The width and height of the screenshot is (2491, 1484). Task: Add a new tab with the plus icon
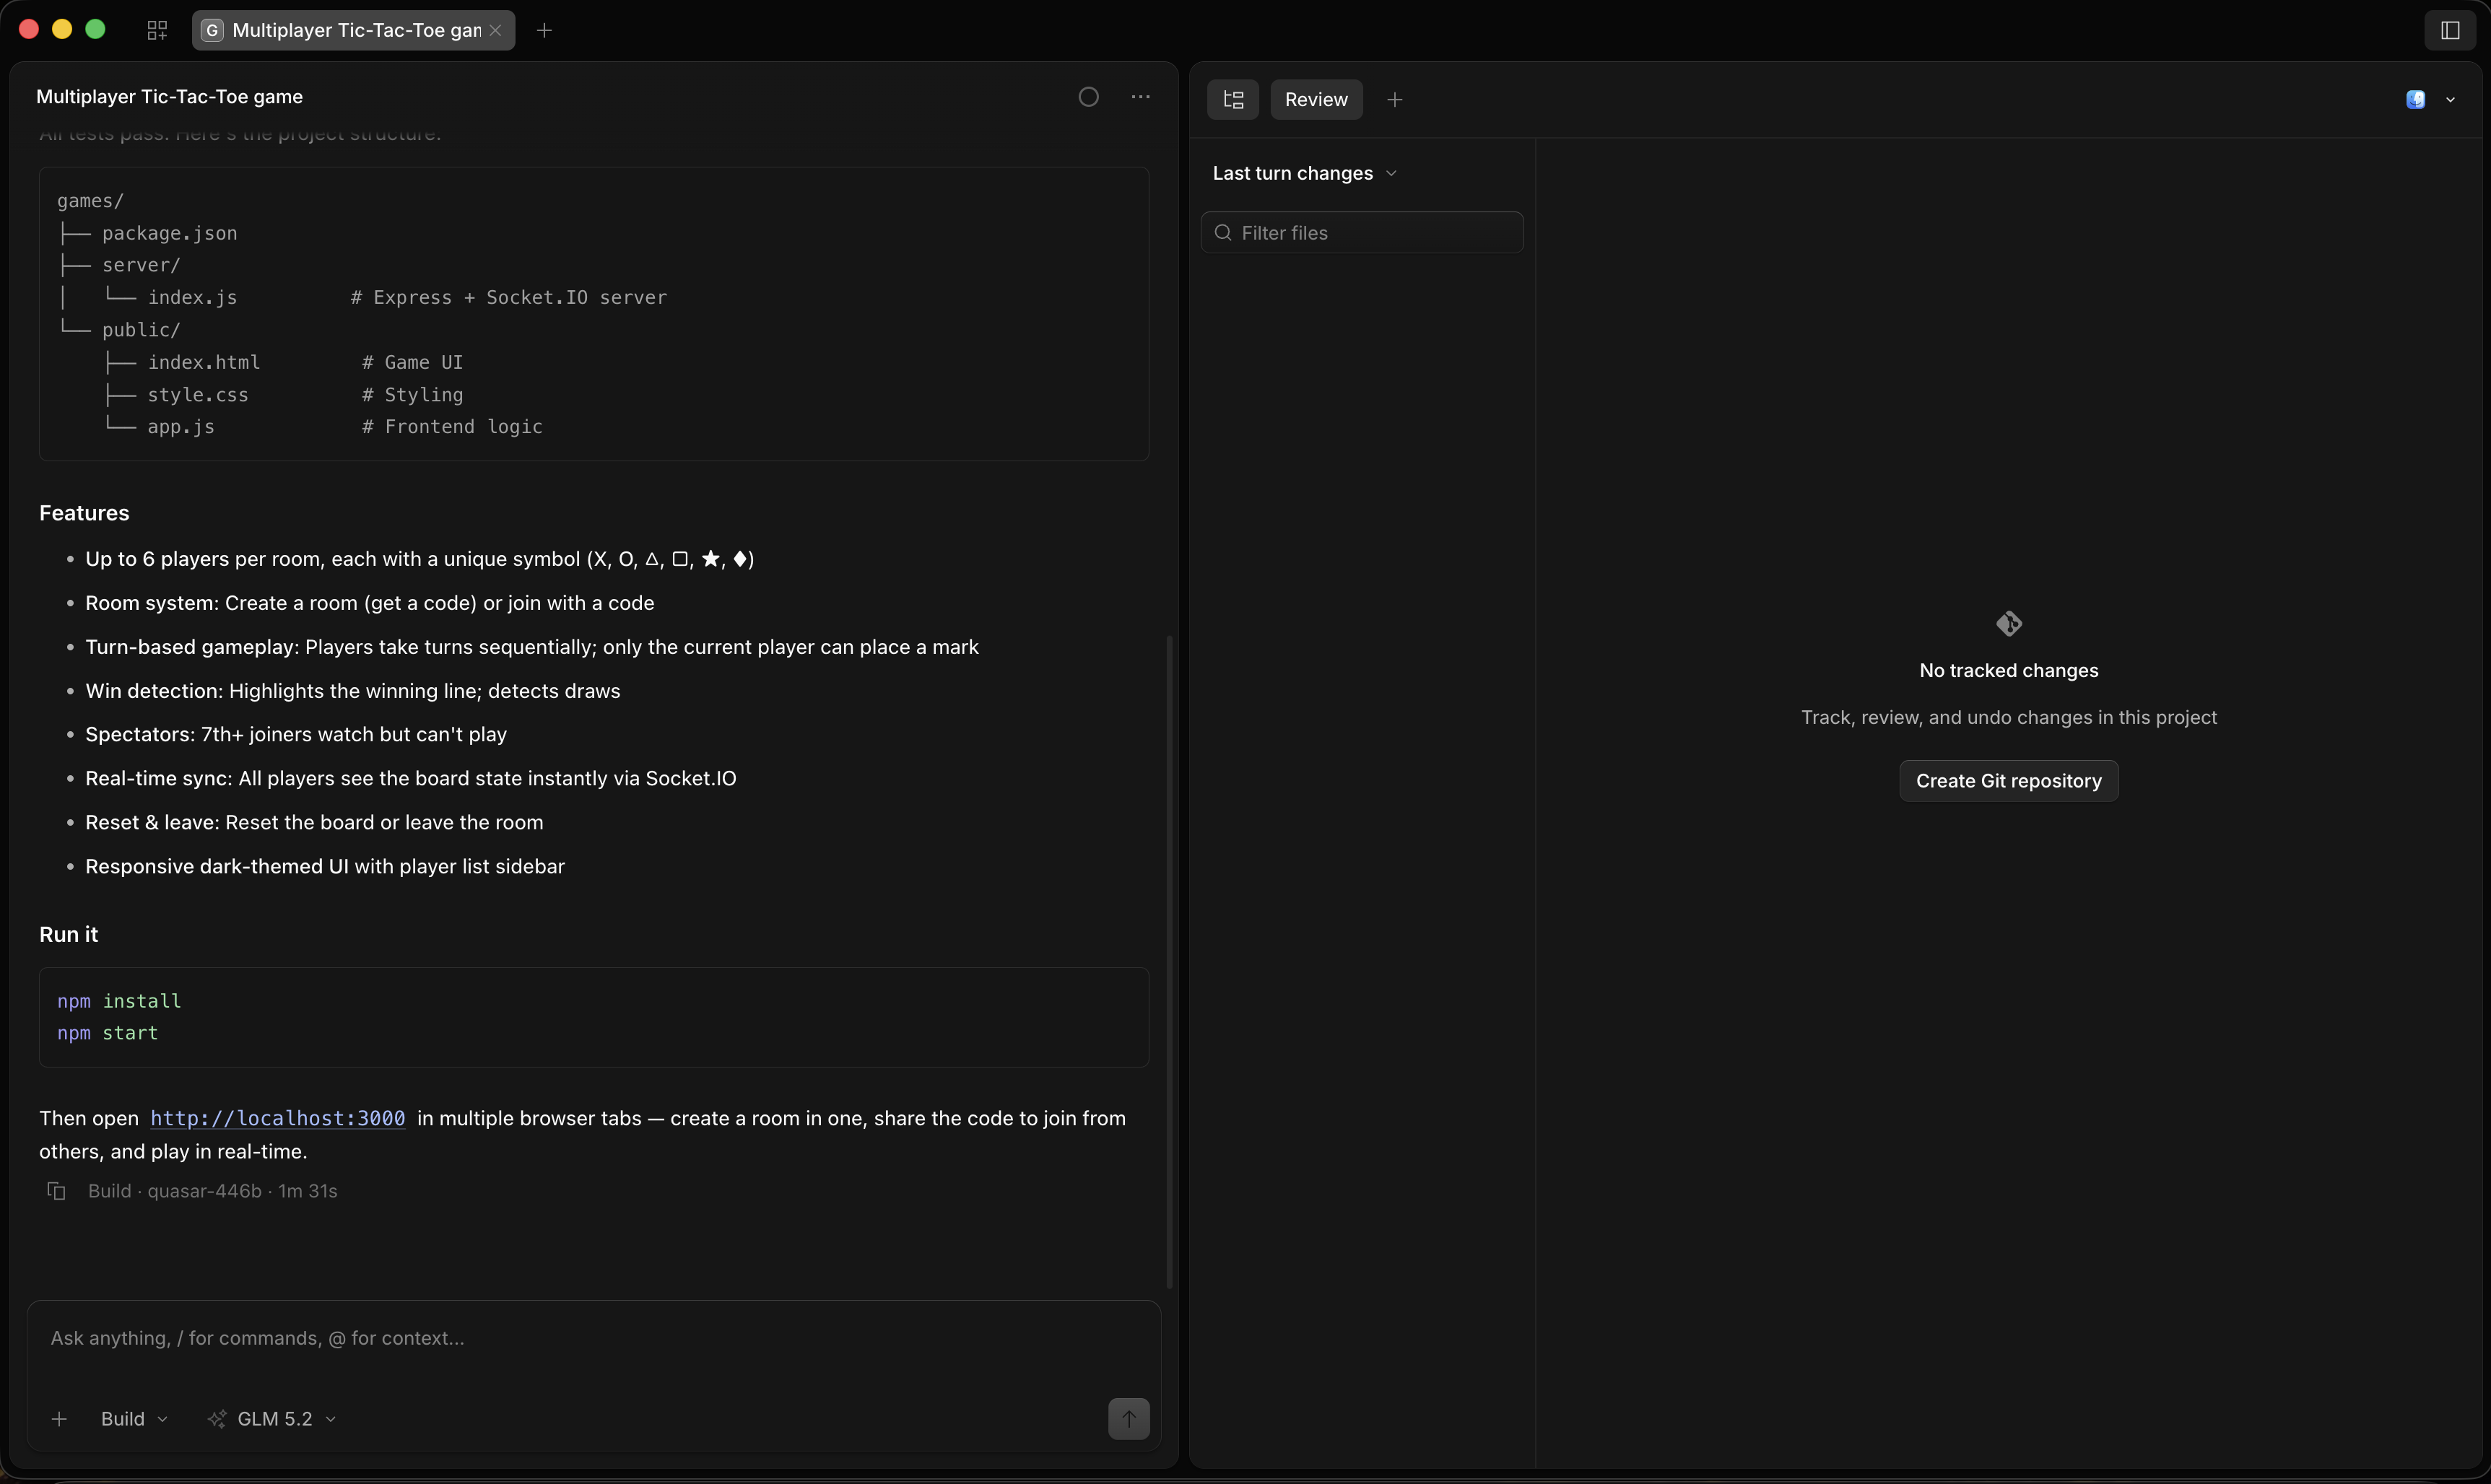(544, 30)
